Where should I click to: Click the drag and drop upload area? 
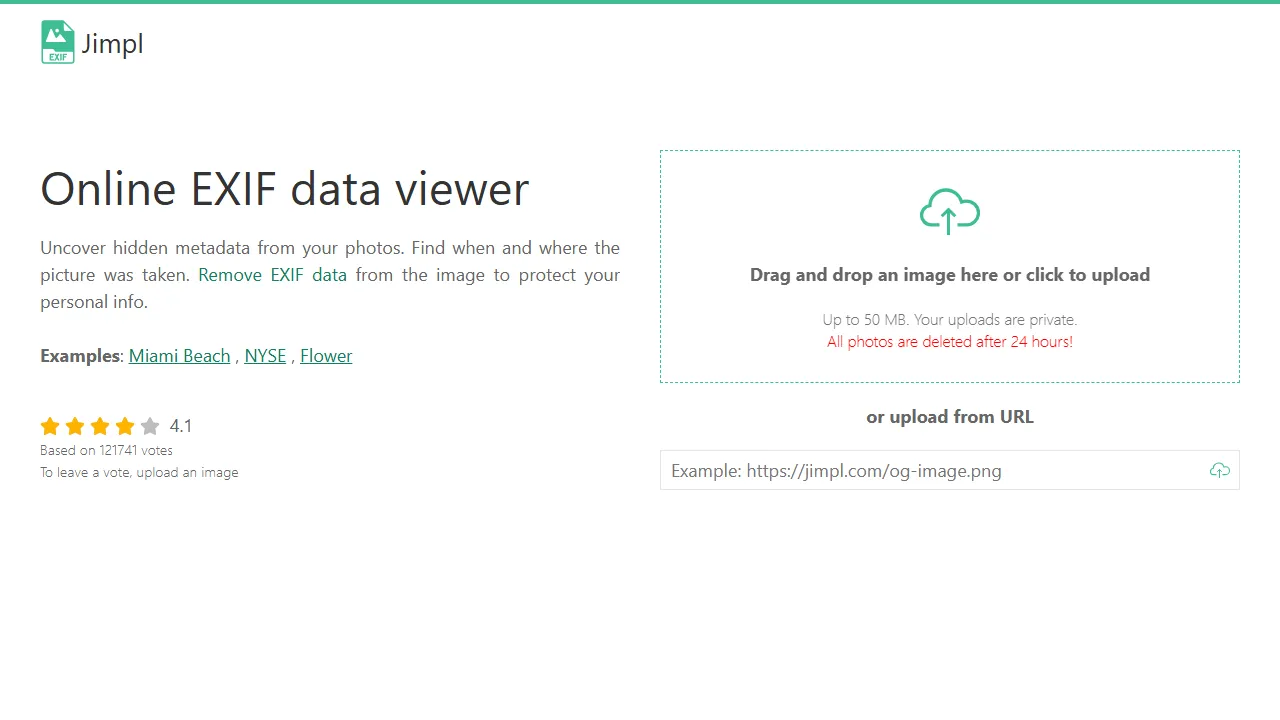949,266
